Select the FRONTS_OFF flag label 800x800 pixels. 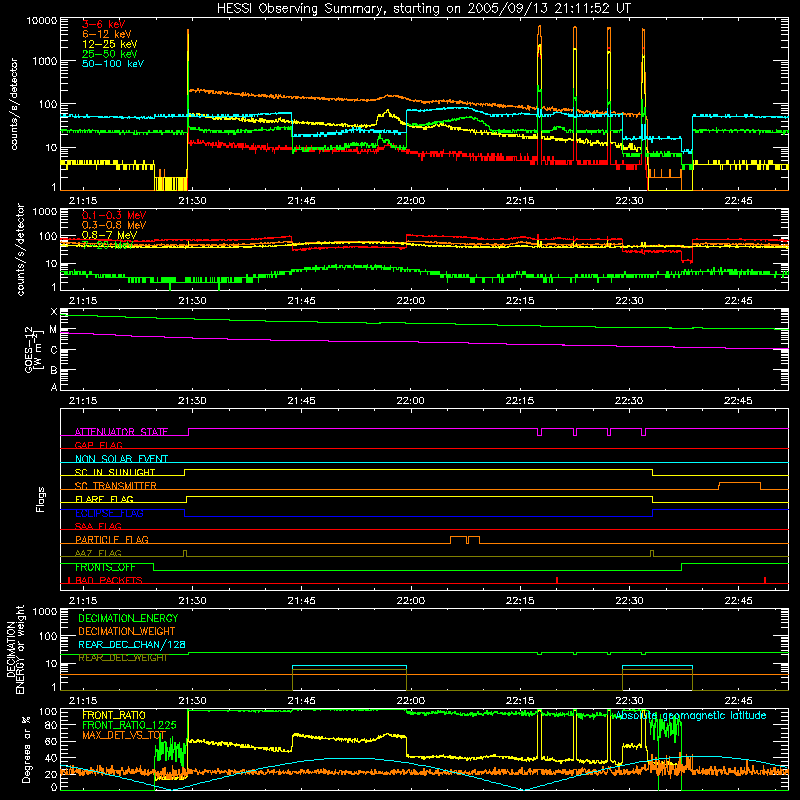(x=105, y=567)
